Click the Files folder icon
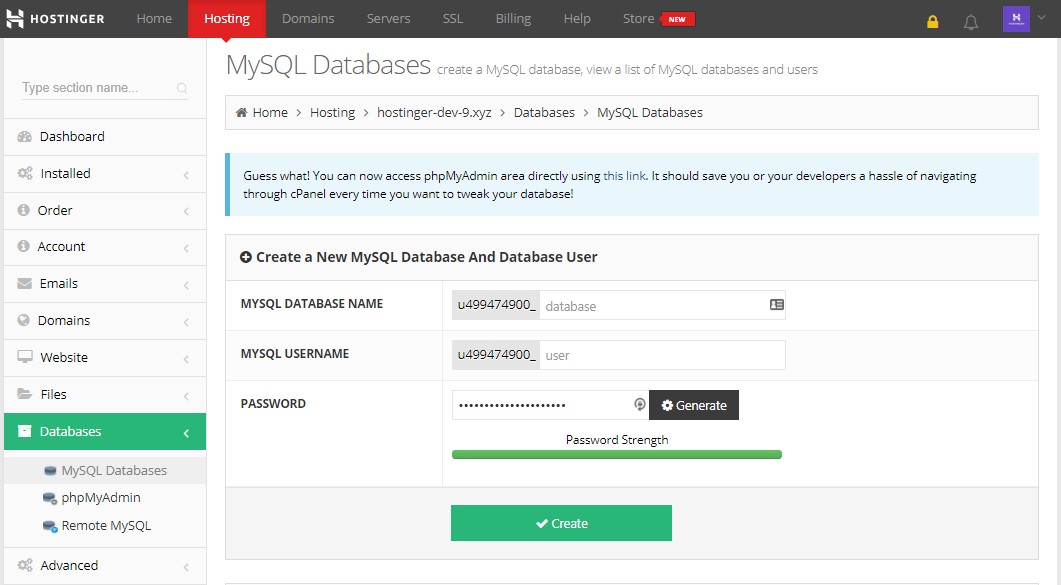The height and width of the screenshot is (585, 1061). (24, 394)
